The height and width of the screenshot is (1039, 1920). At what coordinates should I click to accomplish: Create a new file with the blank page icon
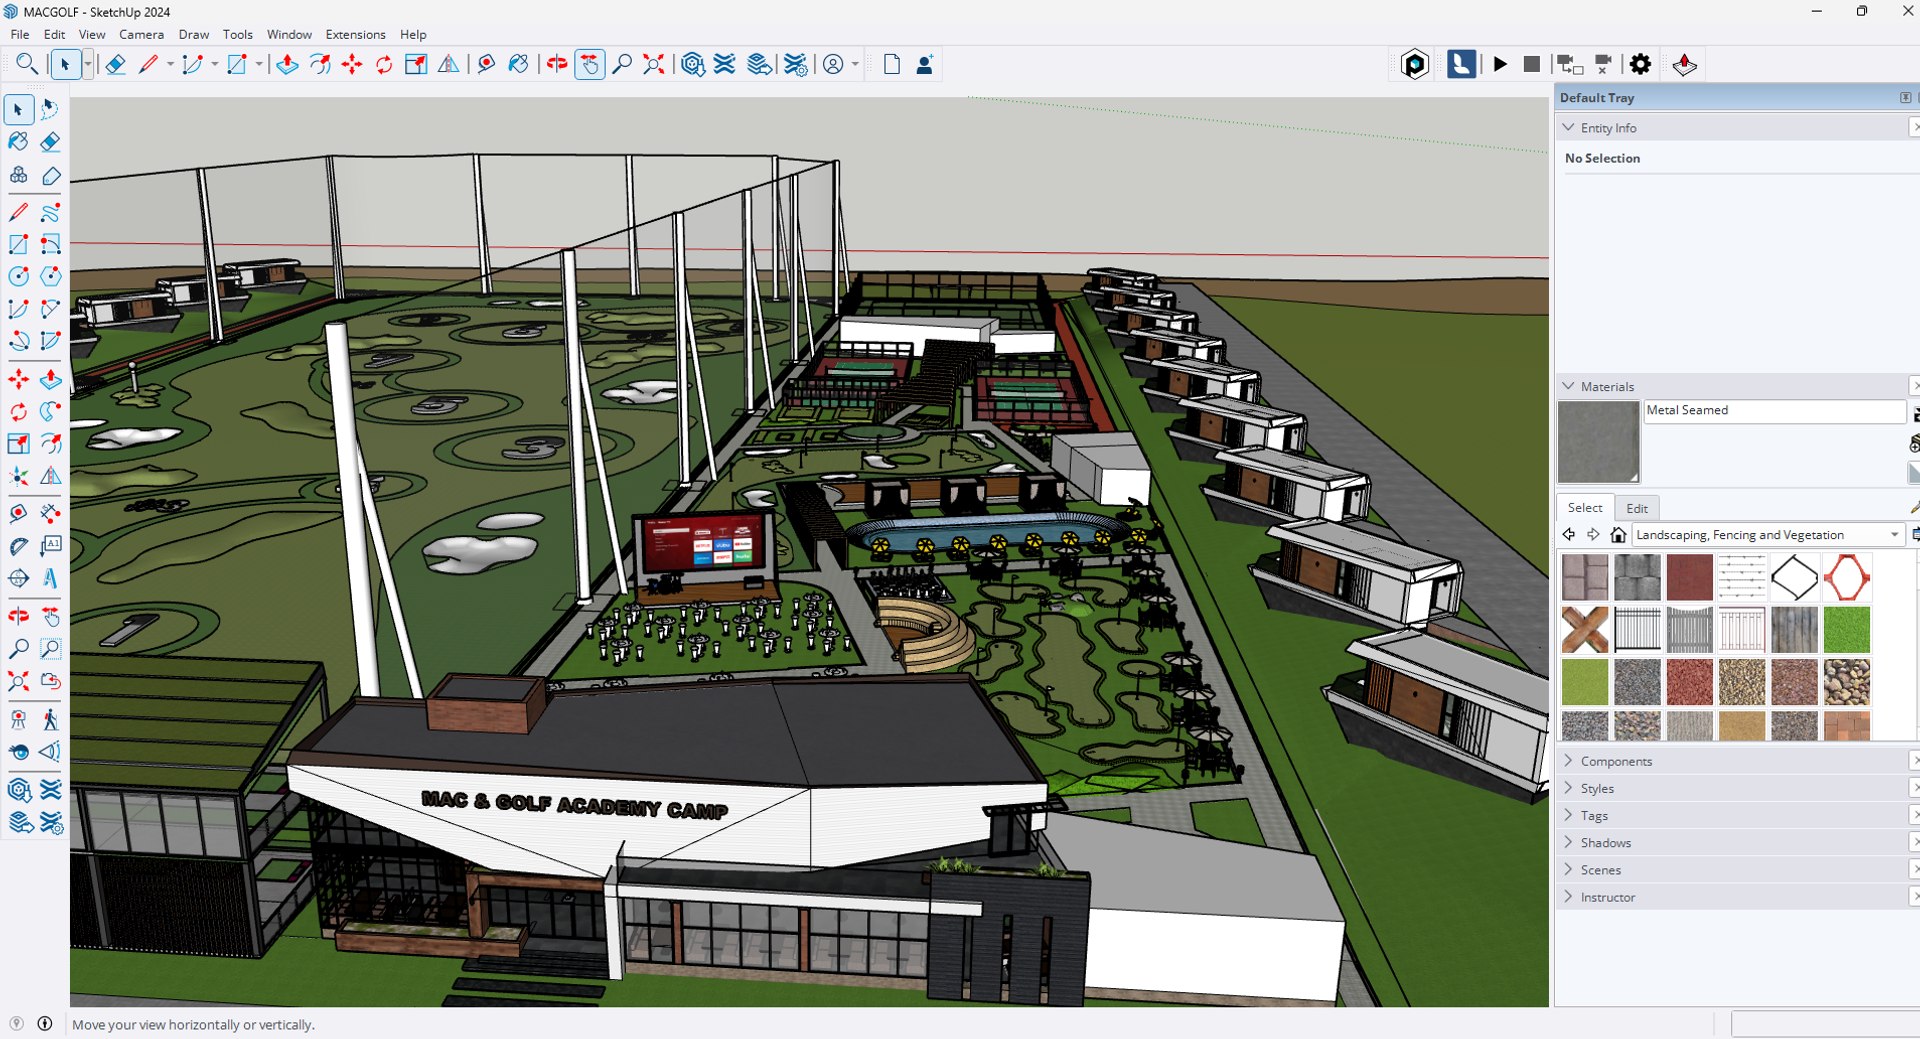pos(892,64)
